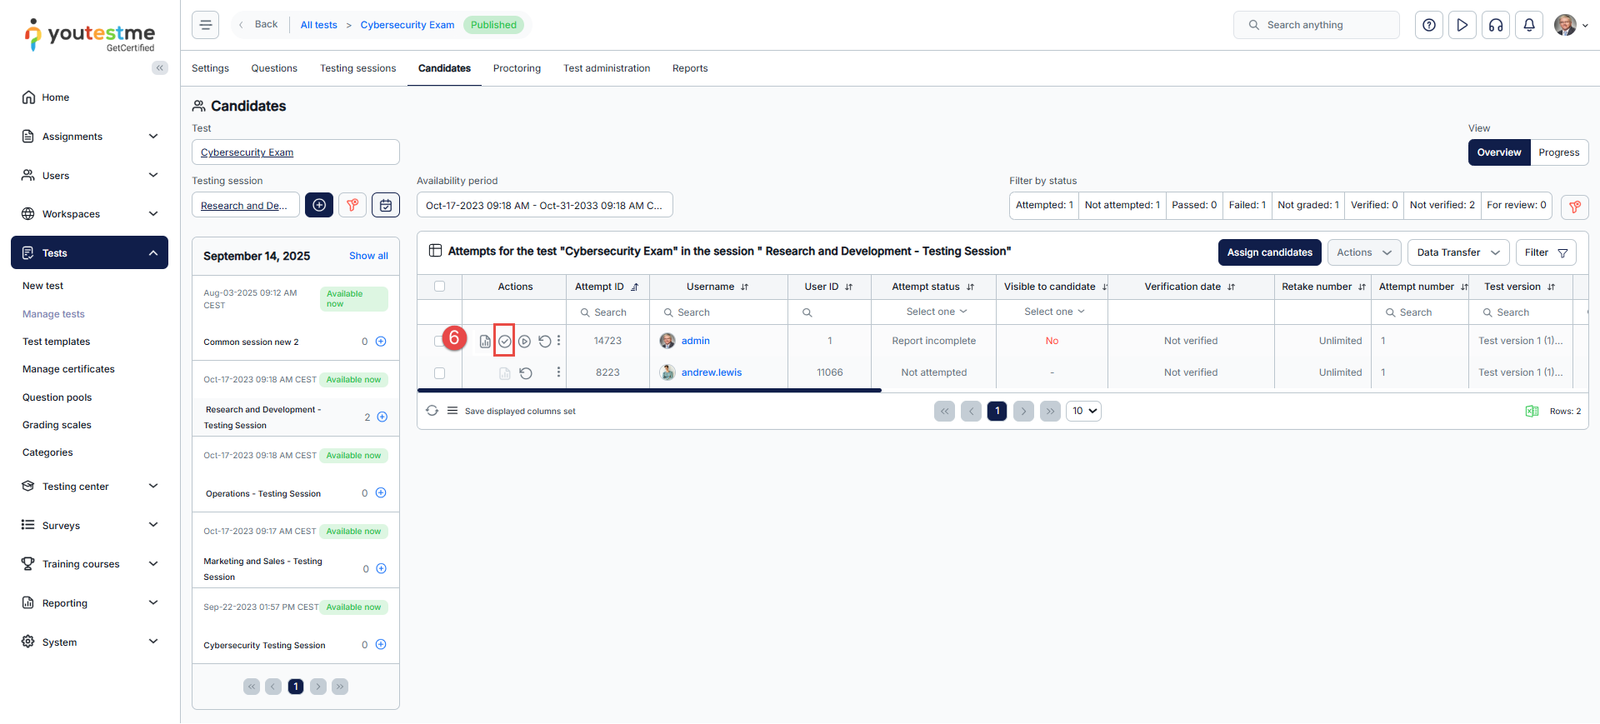Viewport: 1600px width, 724px height.
Task: Collapse the left sidebar with double-chevron icon
Action: [x=160, y=68]
